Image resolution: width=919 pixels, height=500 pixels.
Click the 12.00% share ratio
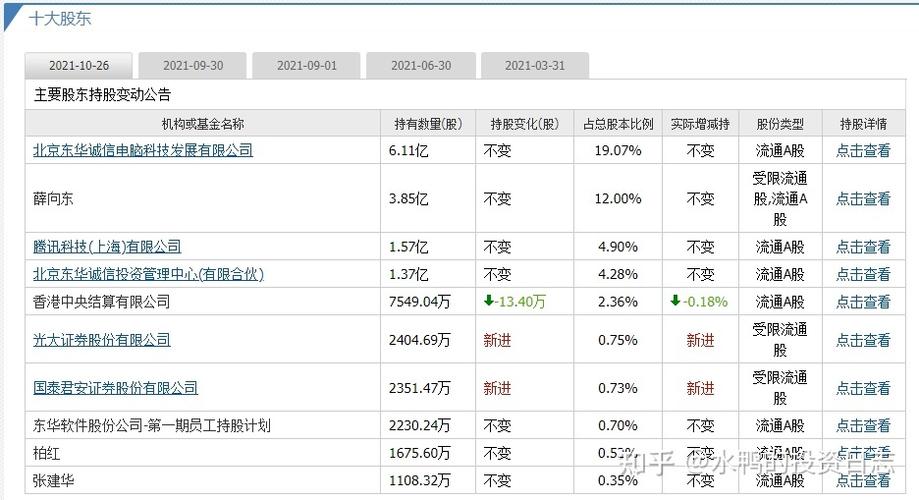[618, 199]
